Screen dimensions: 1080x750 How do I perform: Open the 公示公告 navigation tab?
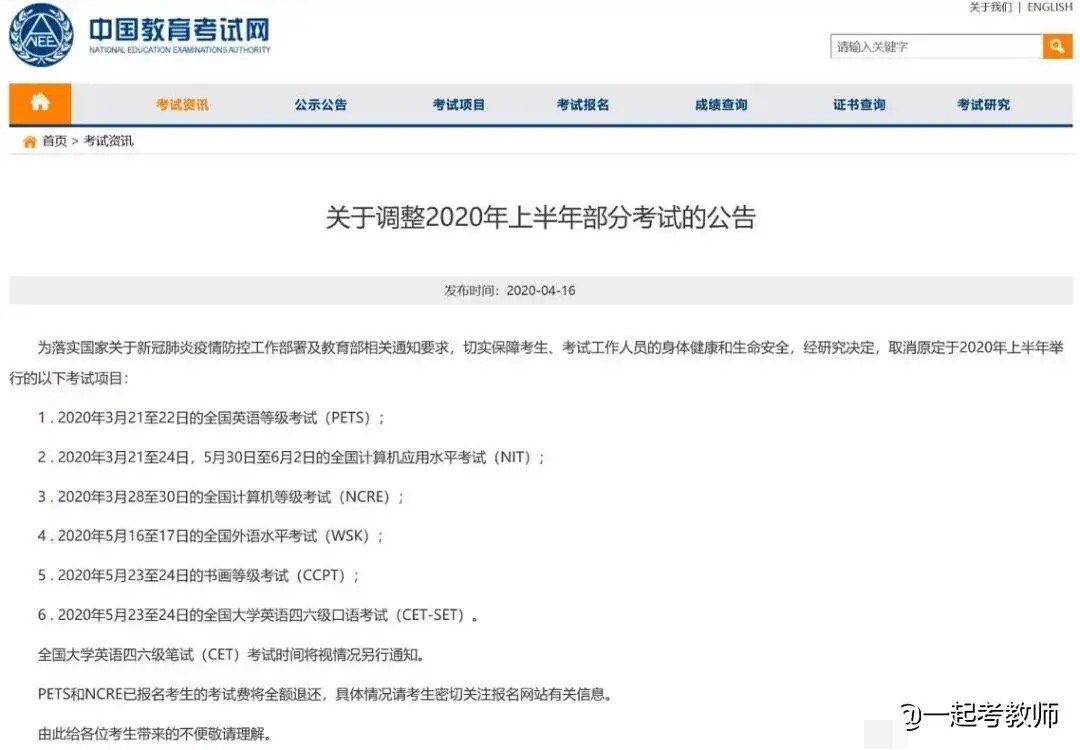(x=321, y=105)
